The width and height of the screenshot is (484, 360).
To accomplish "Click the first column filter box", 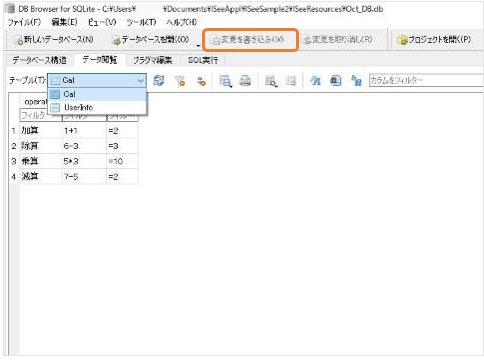I will pyautogui.click(x=41, y=115).
